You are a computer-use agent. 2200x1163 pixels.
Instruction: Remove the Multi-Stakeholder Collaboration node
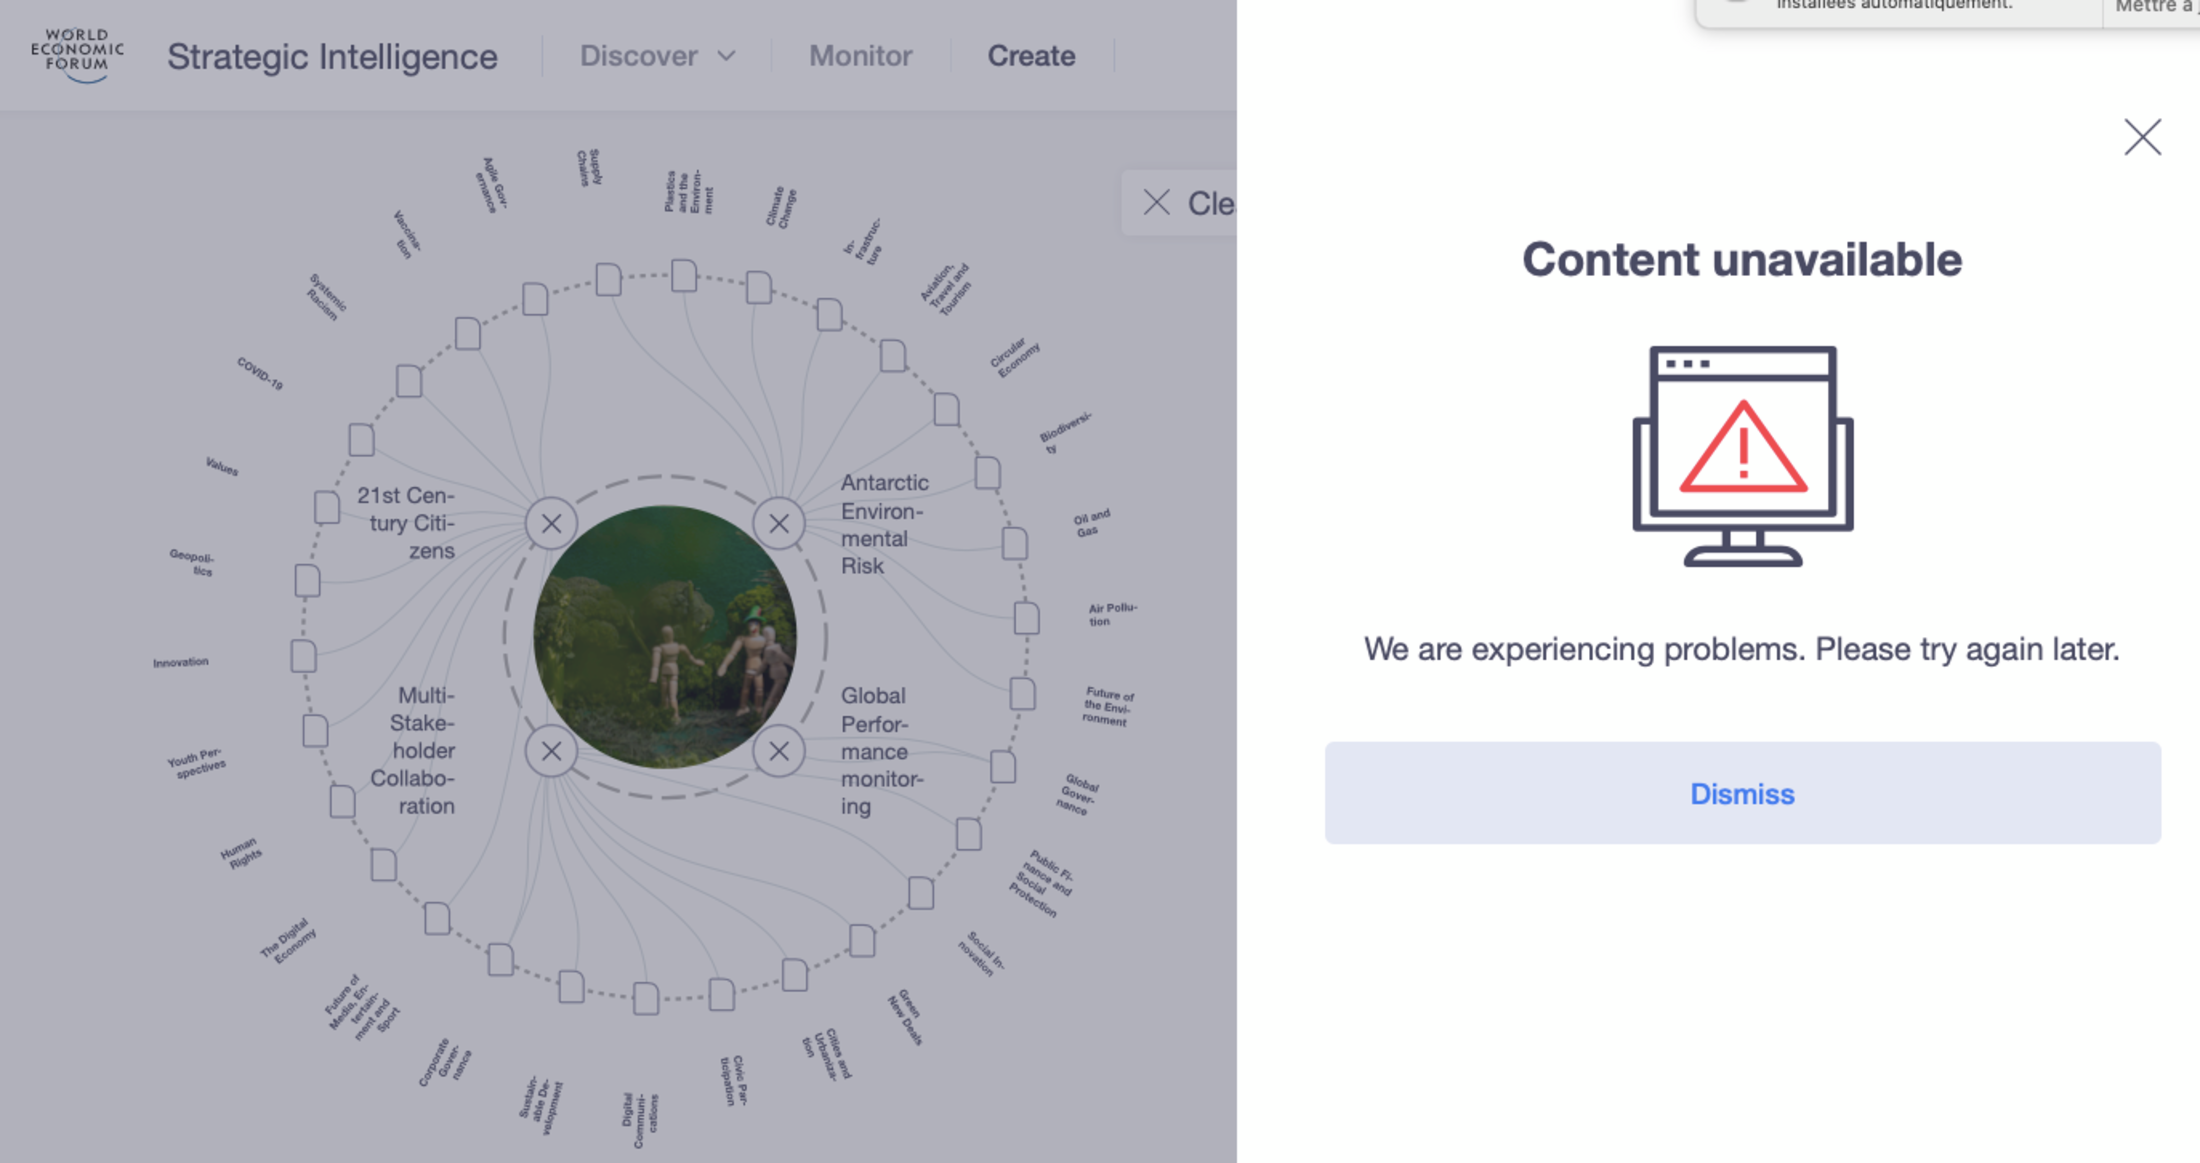tap(551, 751)
